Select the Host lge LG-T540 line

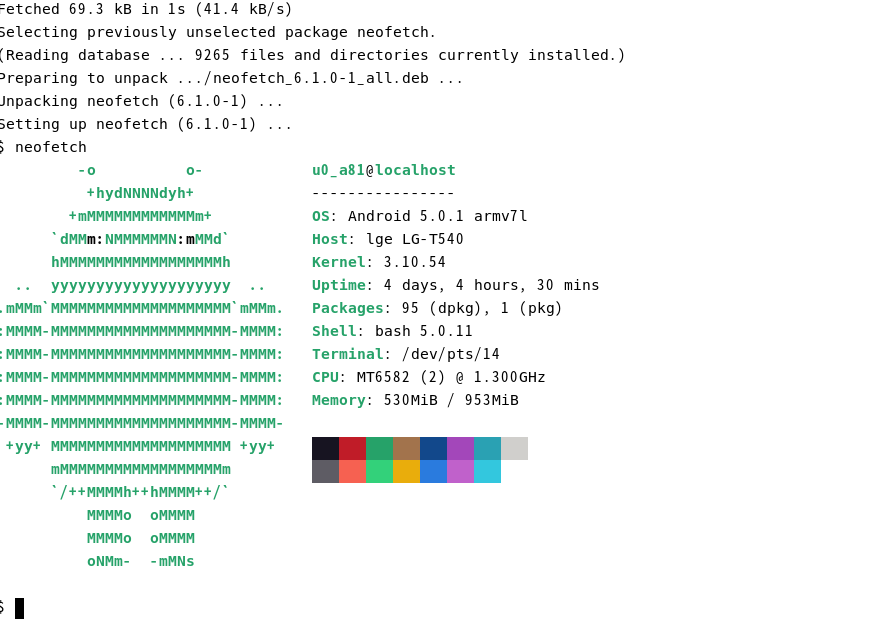pyautogui.click(x=388, y=239)
